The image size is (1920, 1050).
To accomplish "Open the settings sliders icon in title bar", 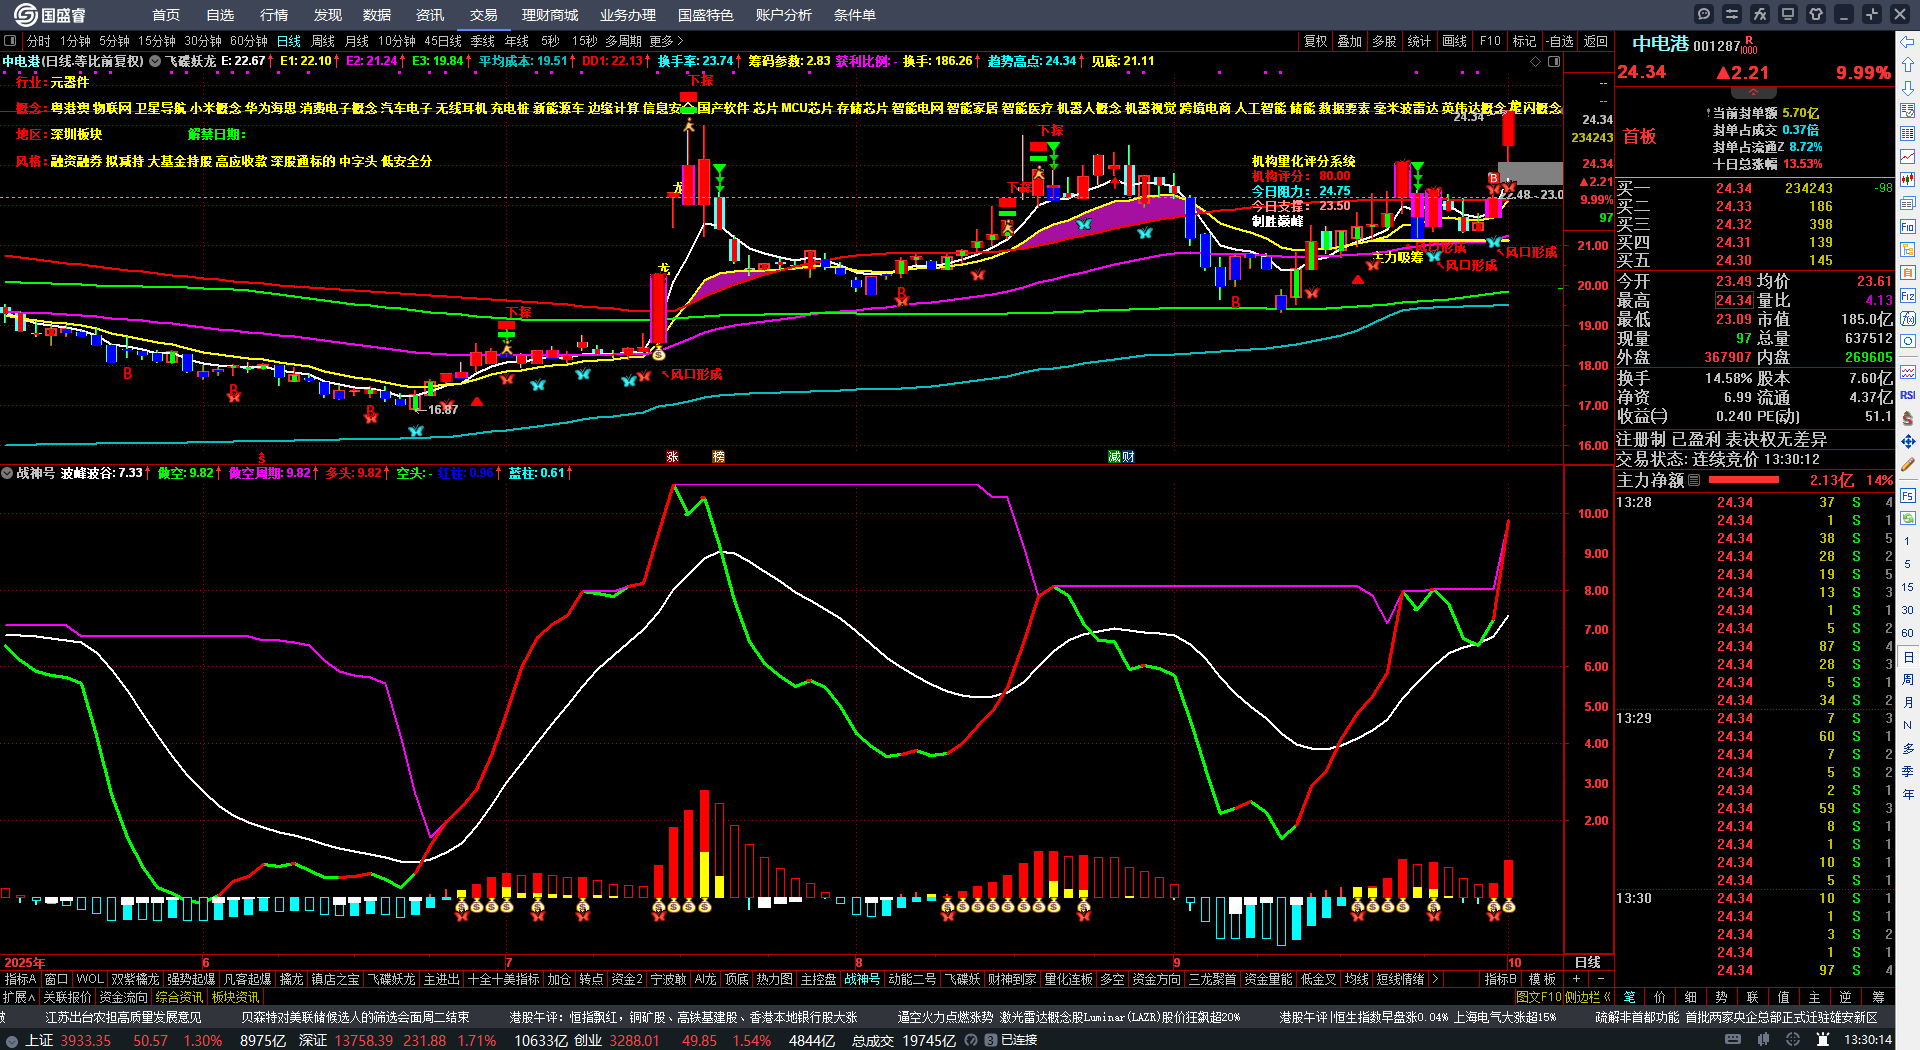I will 1732,14.
